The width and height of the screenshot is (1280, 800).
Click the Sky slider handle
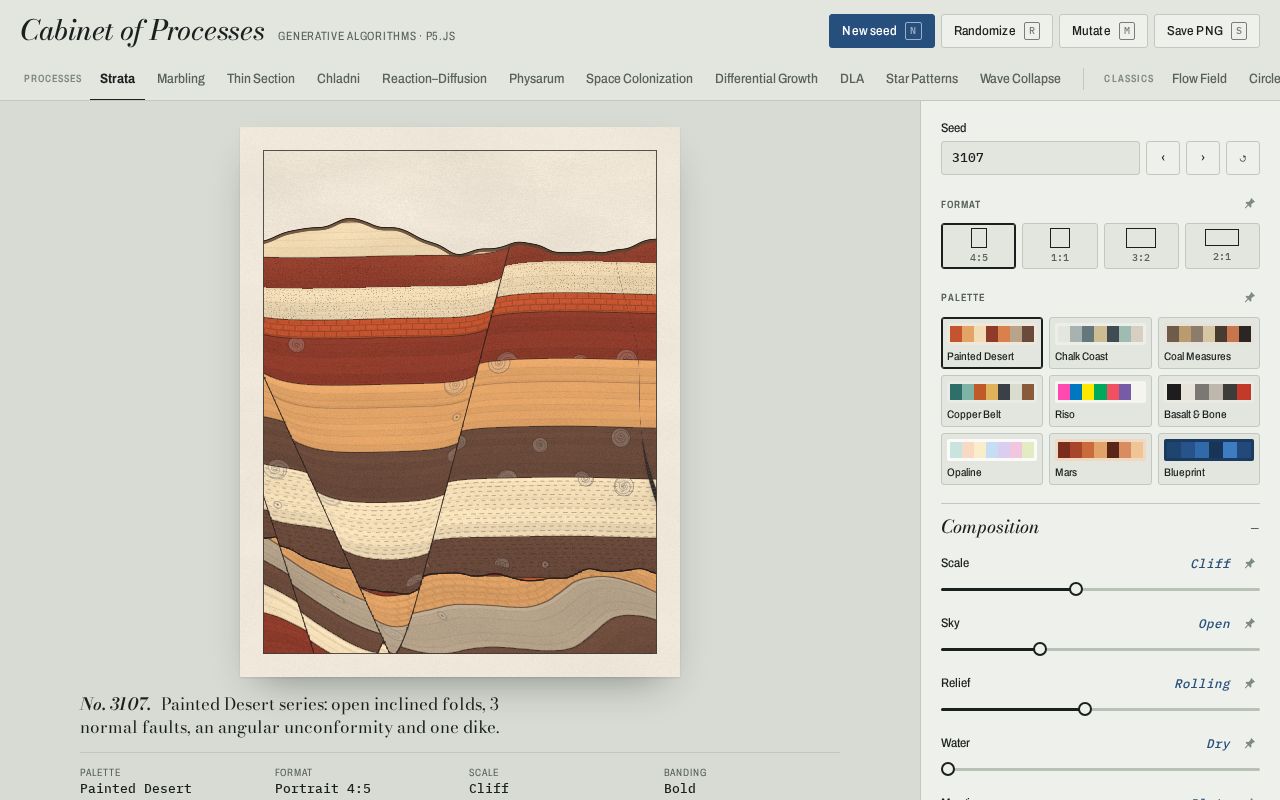click(1040, 649)
